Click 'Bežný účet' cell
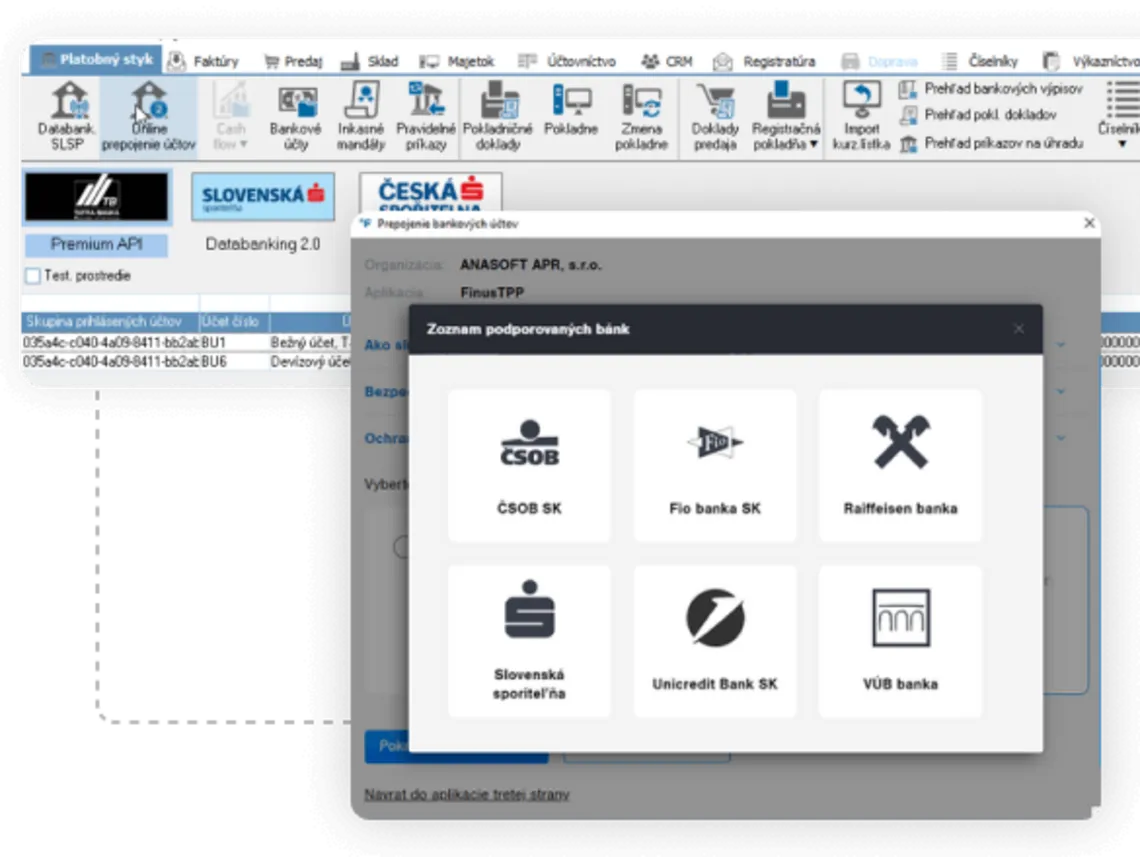Screen dimensions: 1140x857 310,342
